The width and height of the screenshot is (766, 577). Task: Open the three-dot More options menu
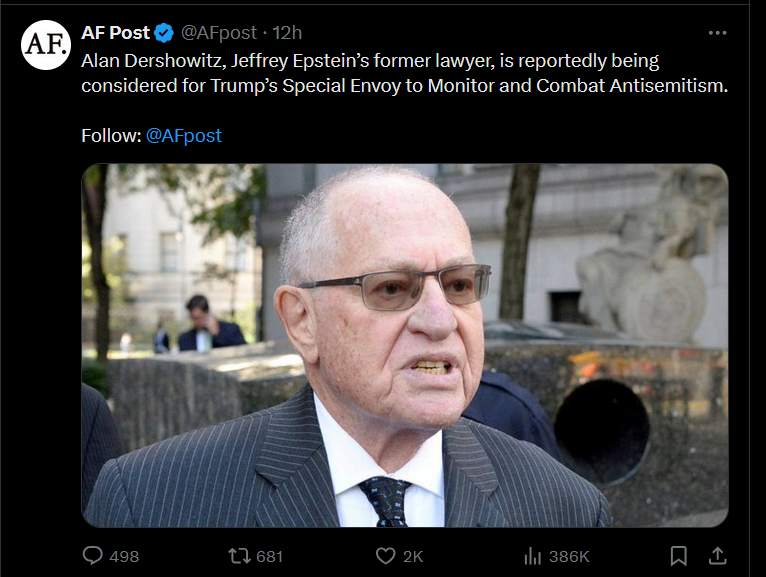[717, 33]
